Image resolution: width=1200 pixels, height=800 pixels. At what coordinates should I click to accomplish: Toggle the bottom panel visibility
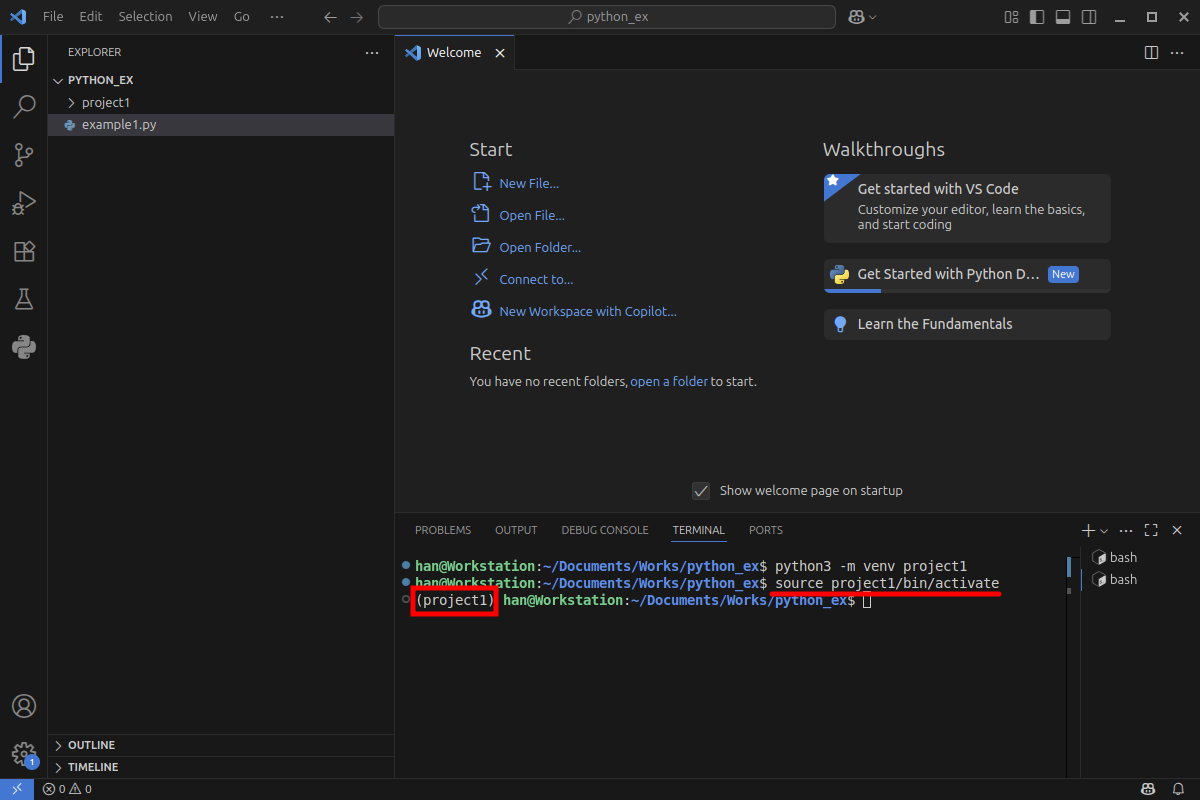(x=1063, y=17)
